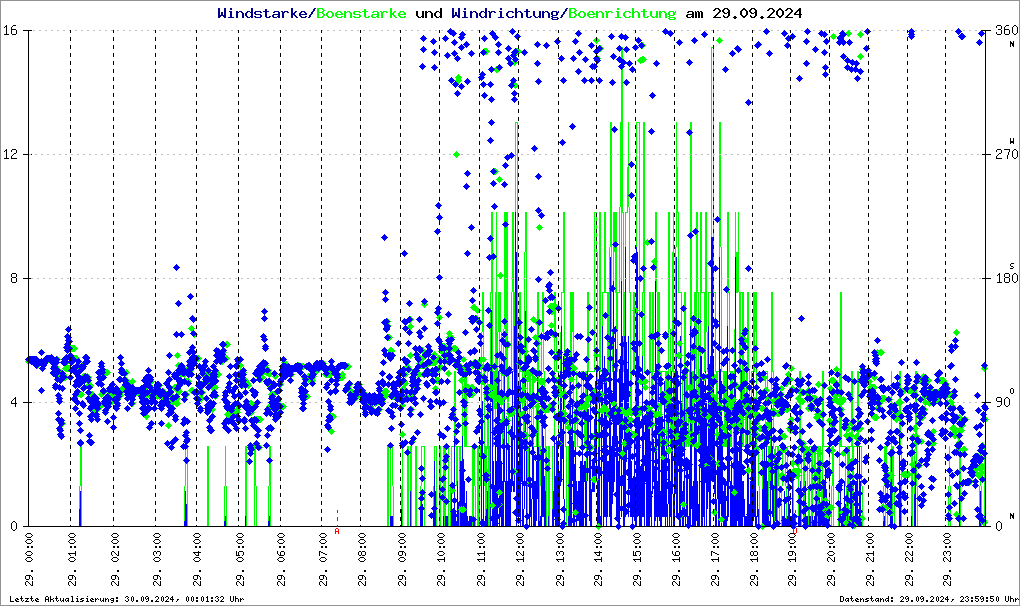
Task: Click the time label '29. 11:00'
Action: pos(481,559)
